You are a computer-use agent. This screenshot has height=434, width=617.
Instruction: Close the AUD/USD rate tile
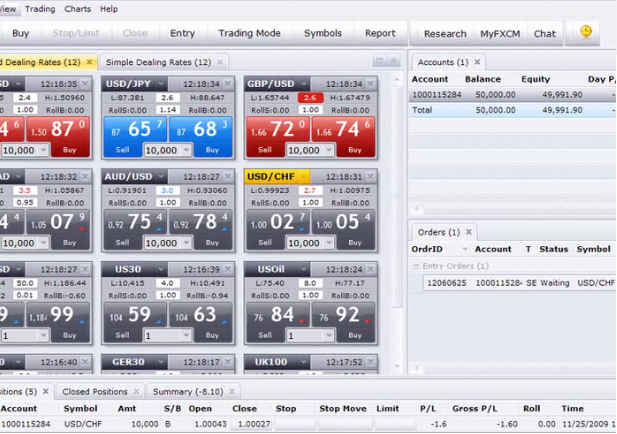pyautogui.click(x=228, y=176)
